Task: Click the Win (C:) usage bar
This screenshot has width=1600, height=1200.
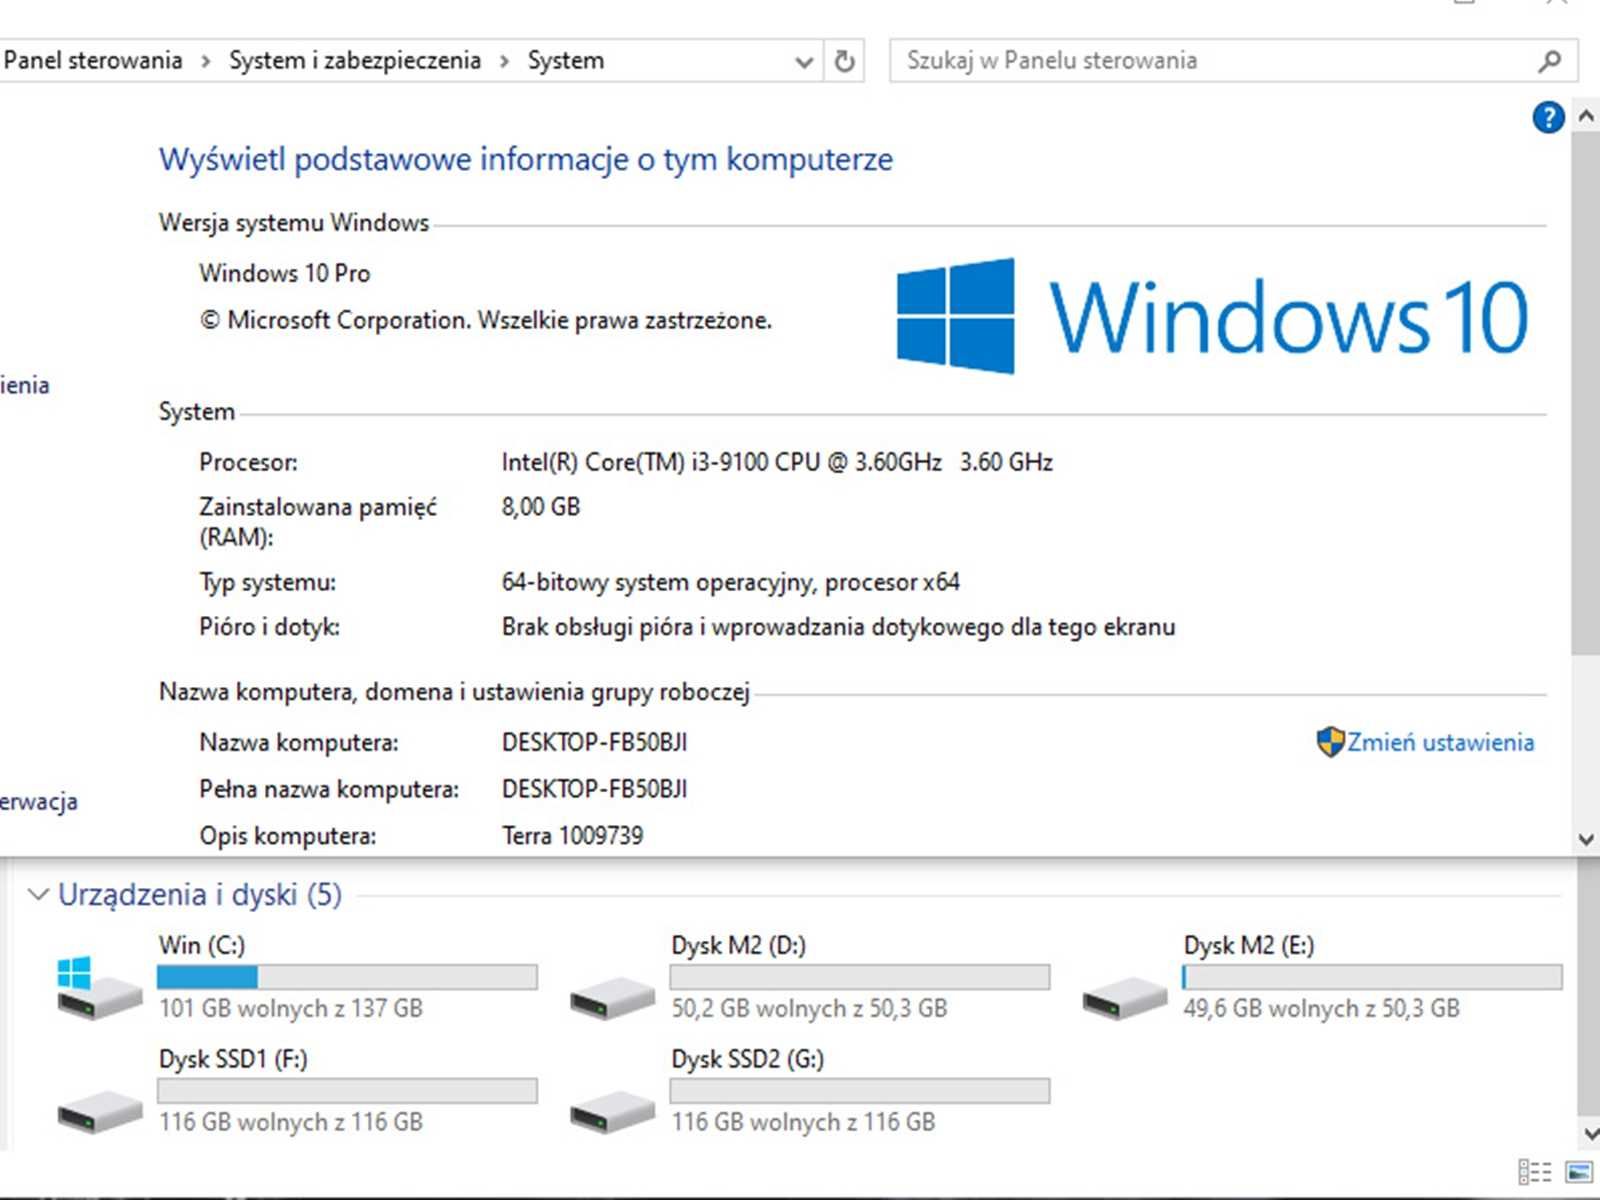Action: [x=347, y=977]
